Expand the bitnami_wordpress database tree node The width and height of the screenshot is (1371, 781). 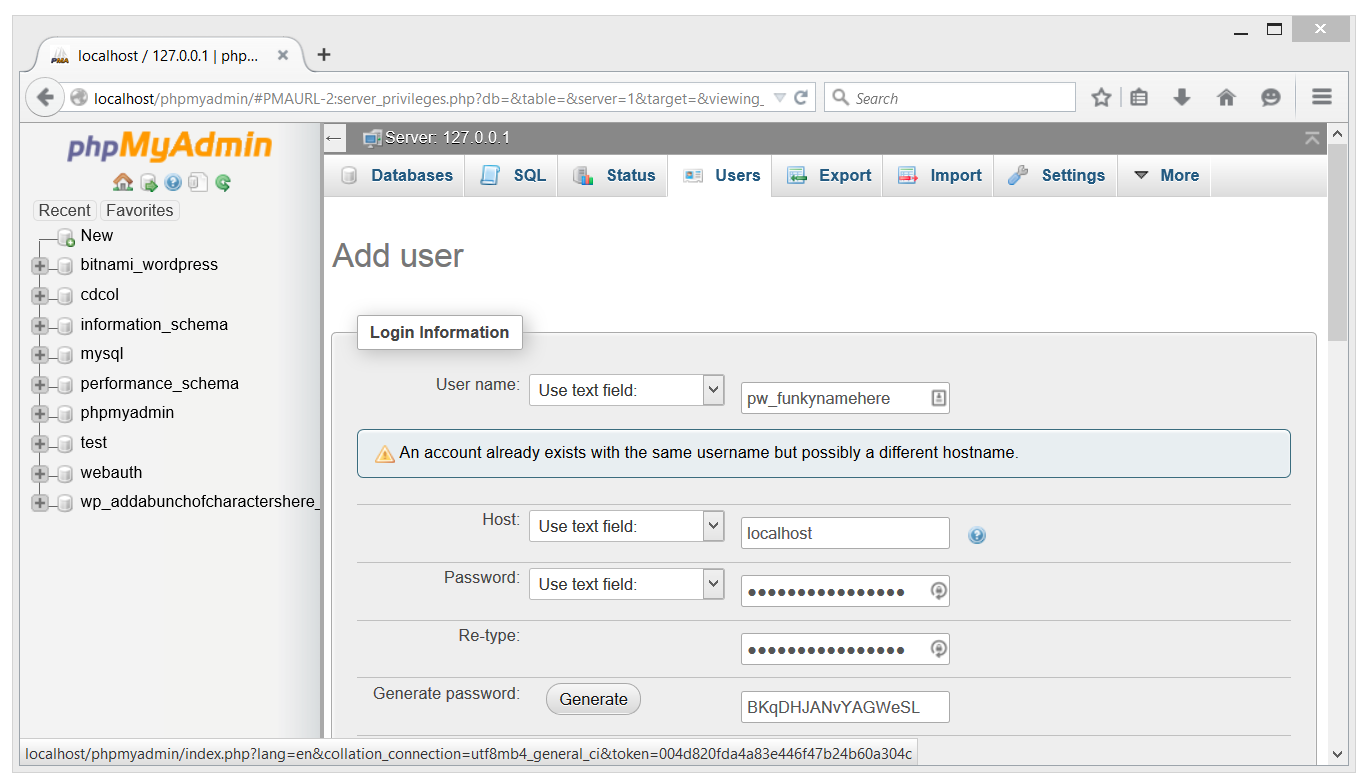click(40, 265)
